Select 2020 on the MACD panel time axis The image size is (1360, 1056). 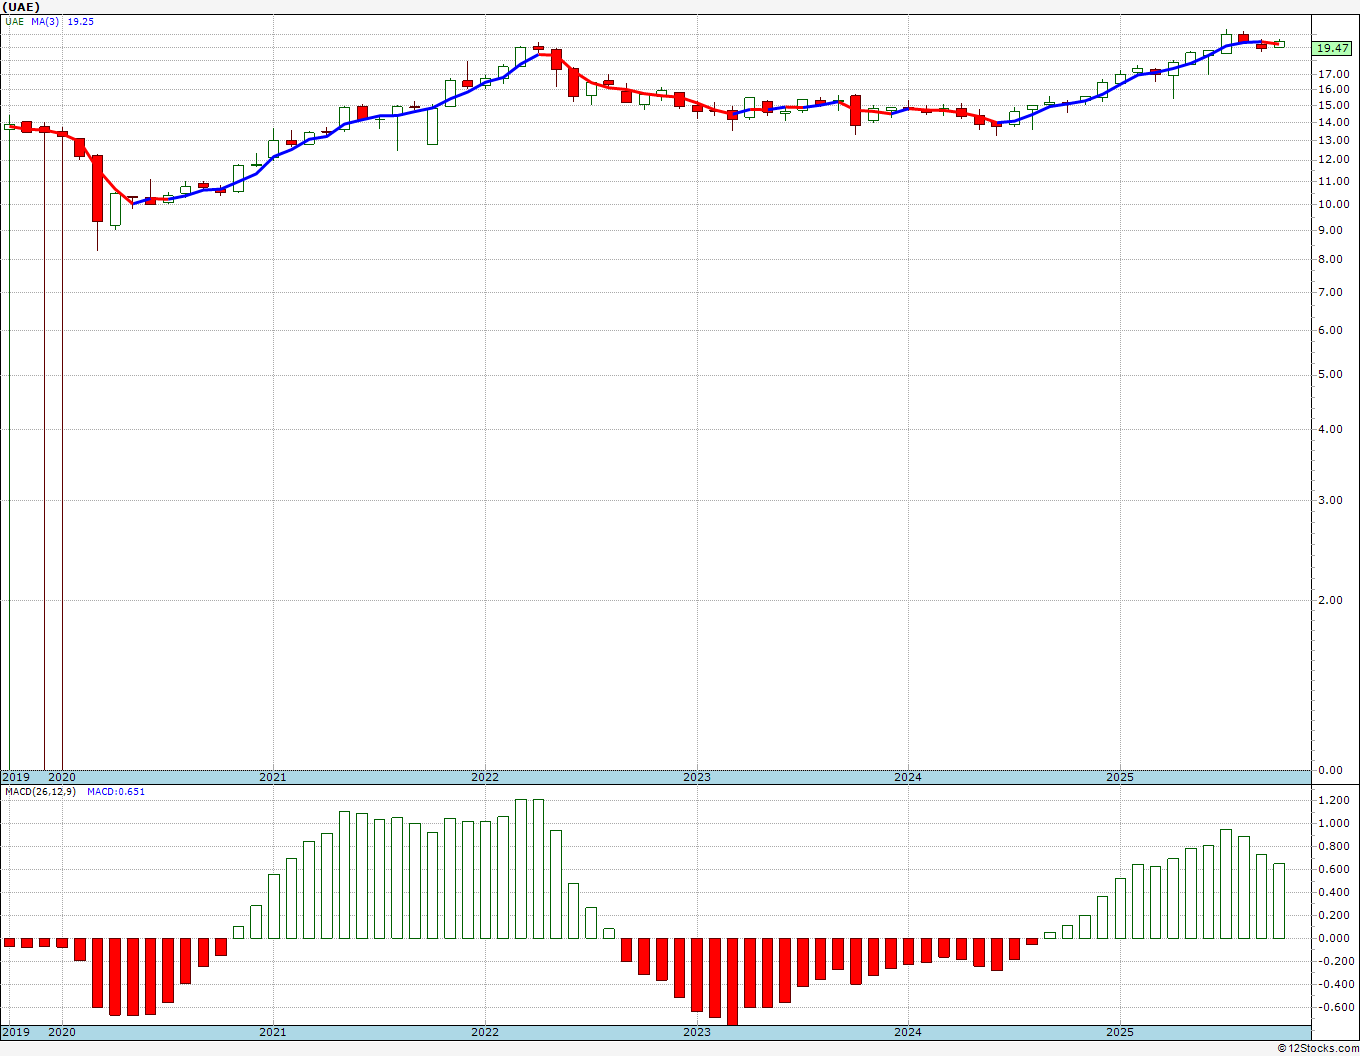click(62, 1032)
